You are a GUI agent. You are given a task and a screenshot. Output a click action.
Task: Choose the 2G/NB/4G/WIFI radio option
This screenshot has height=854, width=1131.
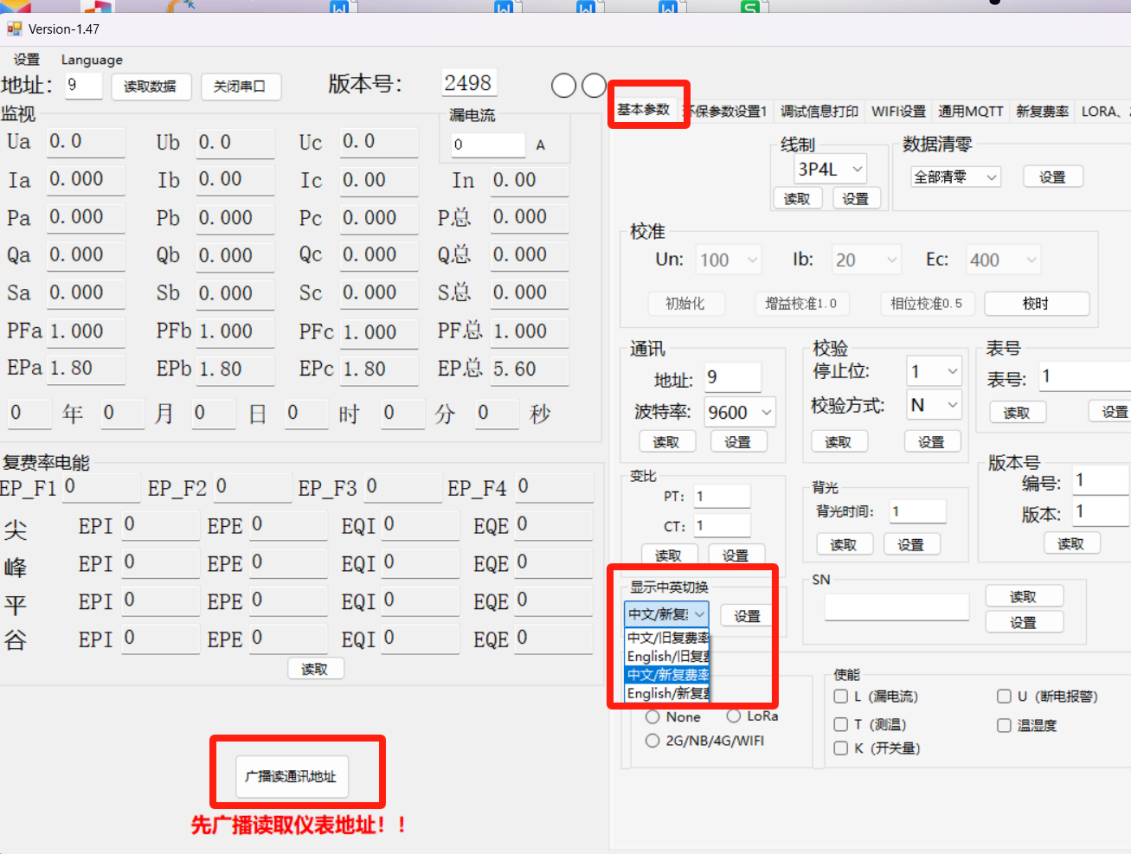pos(653,741)
